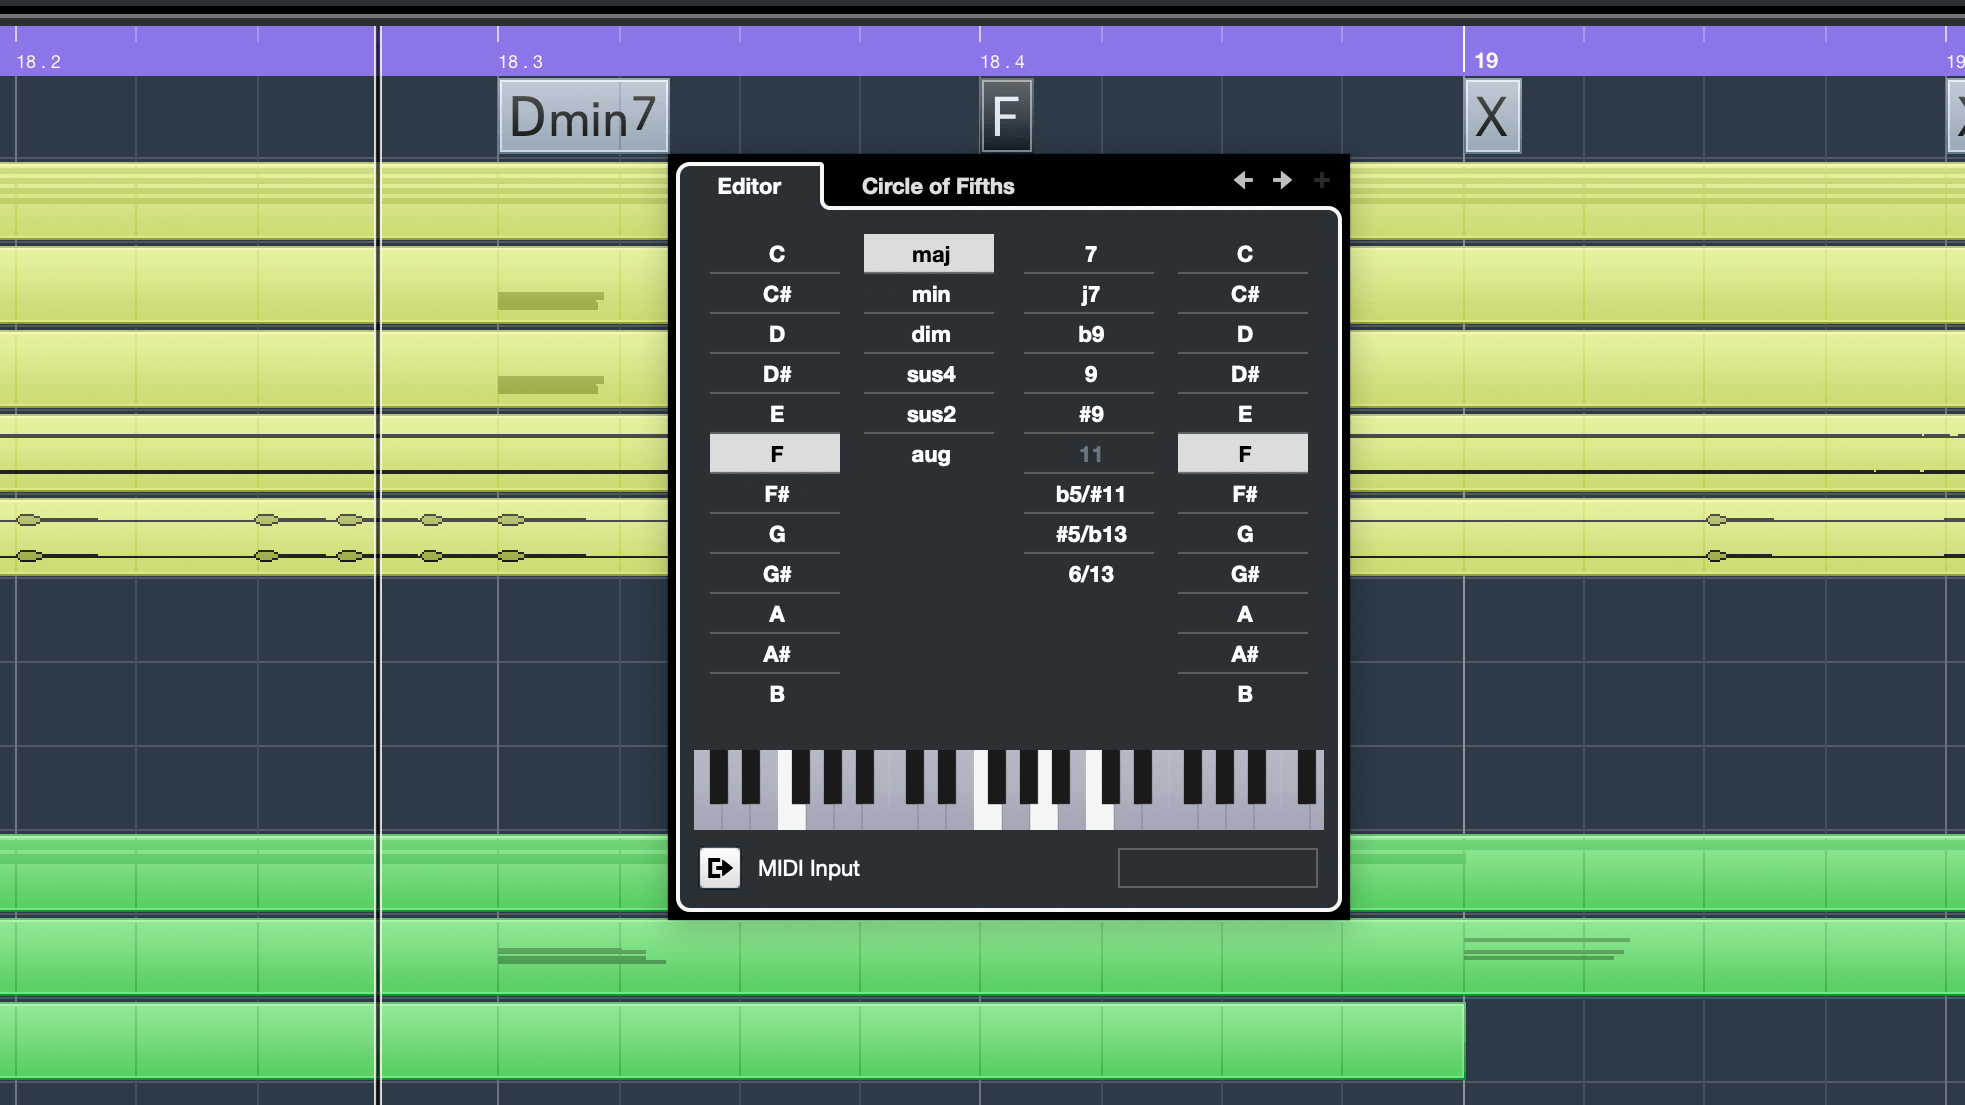Viewport: 1965px width, 1105px height.
Task: Select the F chord event on chord track
Action: (1006, 116)
